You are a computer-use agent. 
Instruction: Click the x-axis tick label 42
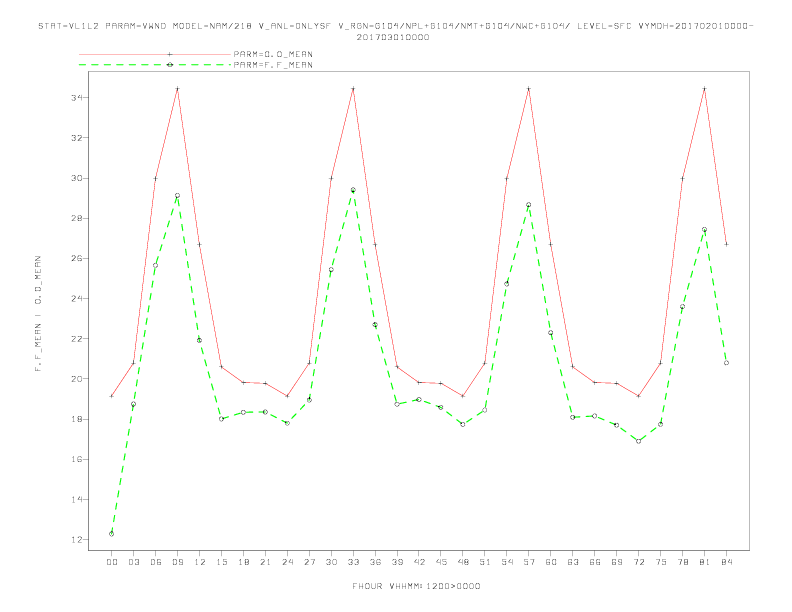click(x=419, y=562)
